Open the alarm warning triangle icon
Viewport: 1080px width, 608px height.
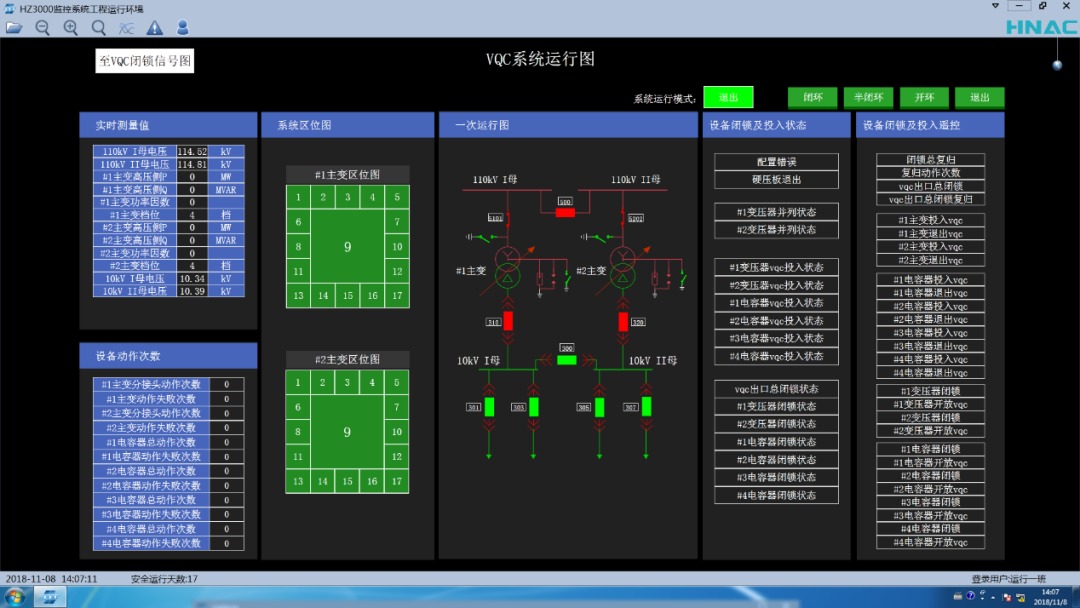[x=154, y=28]
